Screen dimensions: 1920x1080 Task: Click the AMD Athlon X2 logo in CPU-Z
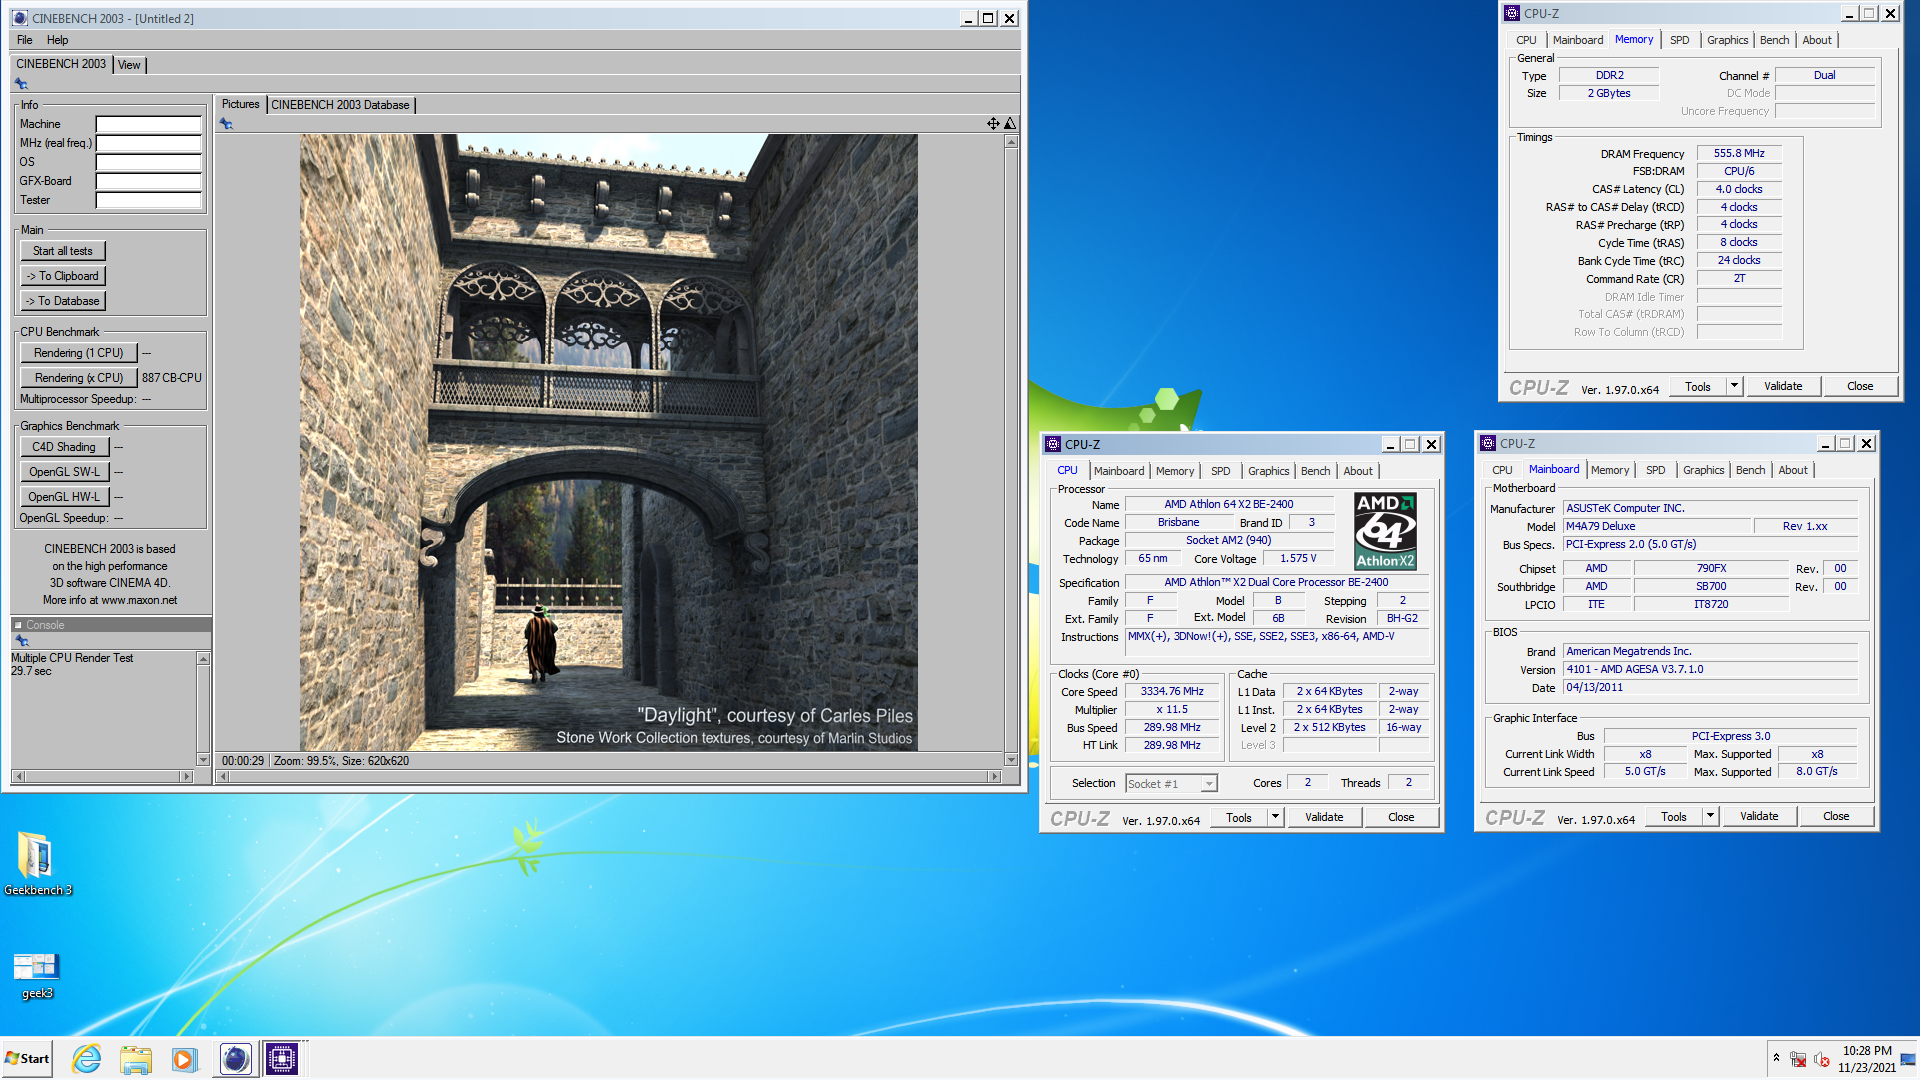pyautogui.click(x=1385, y=531)
